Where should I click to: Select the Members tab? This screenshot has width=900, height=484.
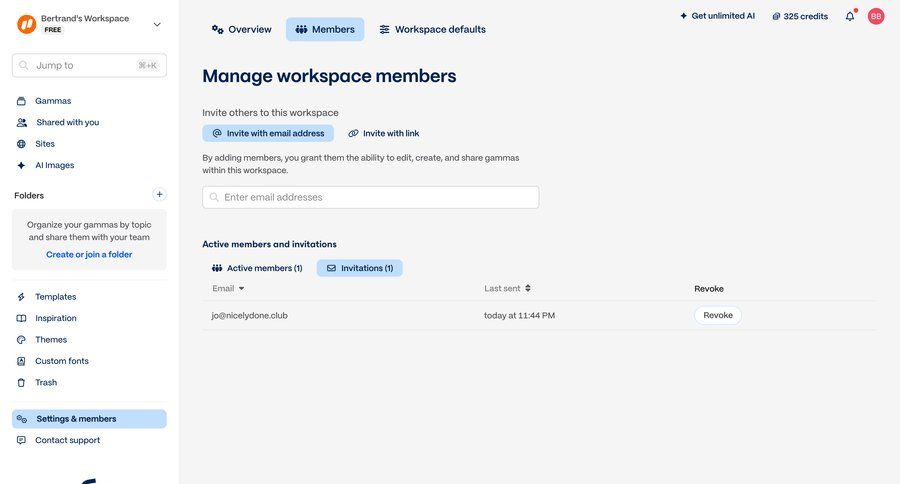[325, 29]
